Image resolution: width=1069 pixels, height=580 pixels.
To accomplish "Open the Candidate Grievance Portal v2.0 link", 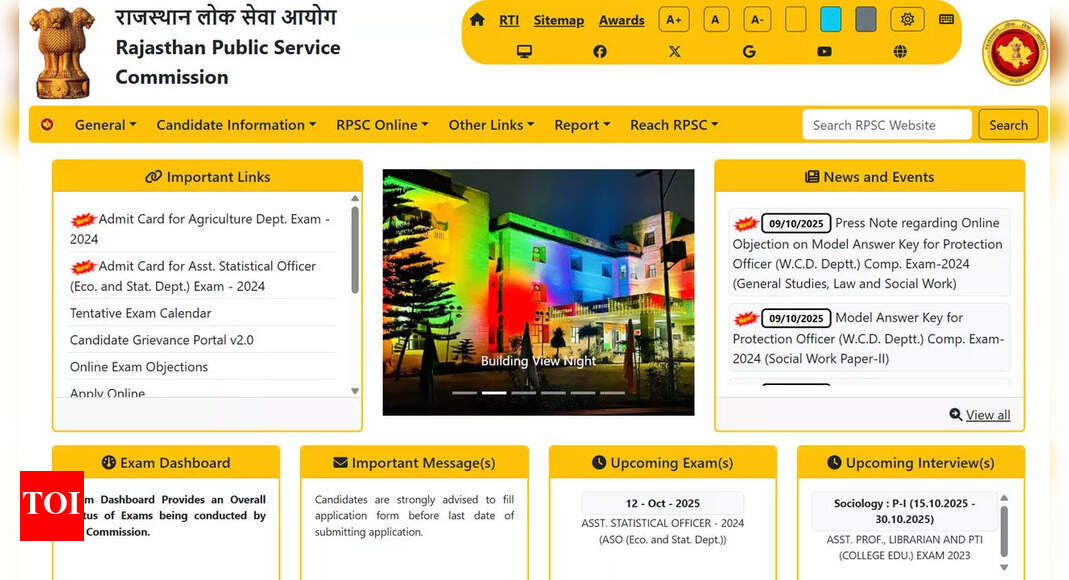I will click(x=160, y=340).
